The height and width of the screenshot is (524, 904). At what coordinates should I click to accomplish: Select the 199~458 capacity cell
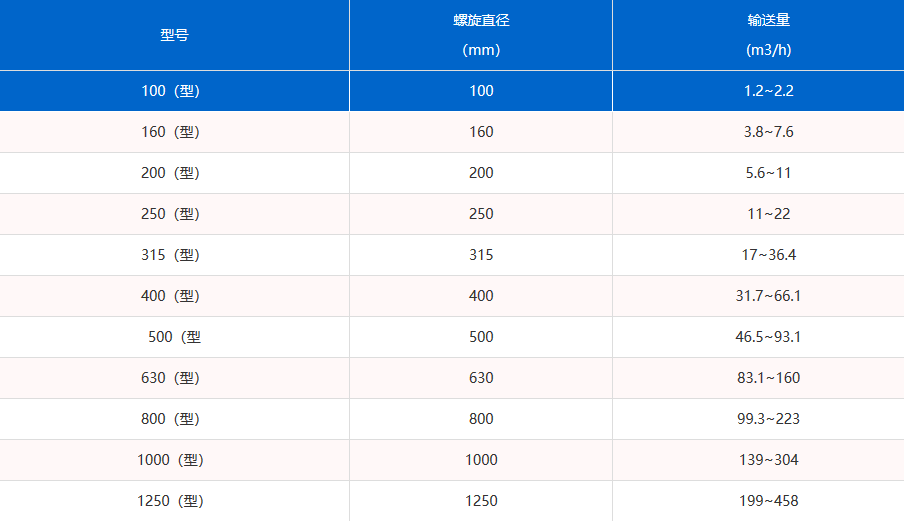coord(768,501)
